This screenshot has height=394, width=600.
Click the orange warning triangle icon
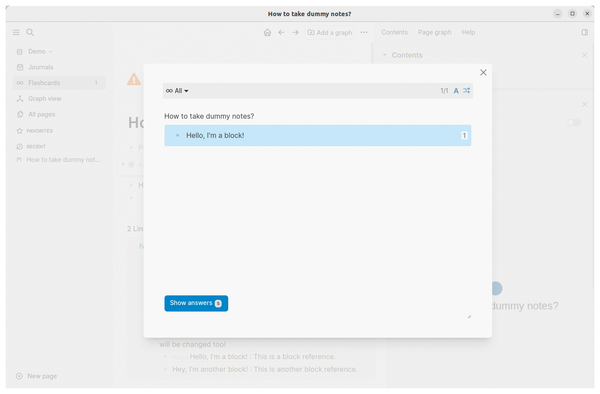tap(134, 79)
